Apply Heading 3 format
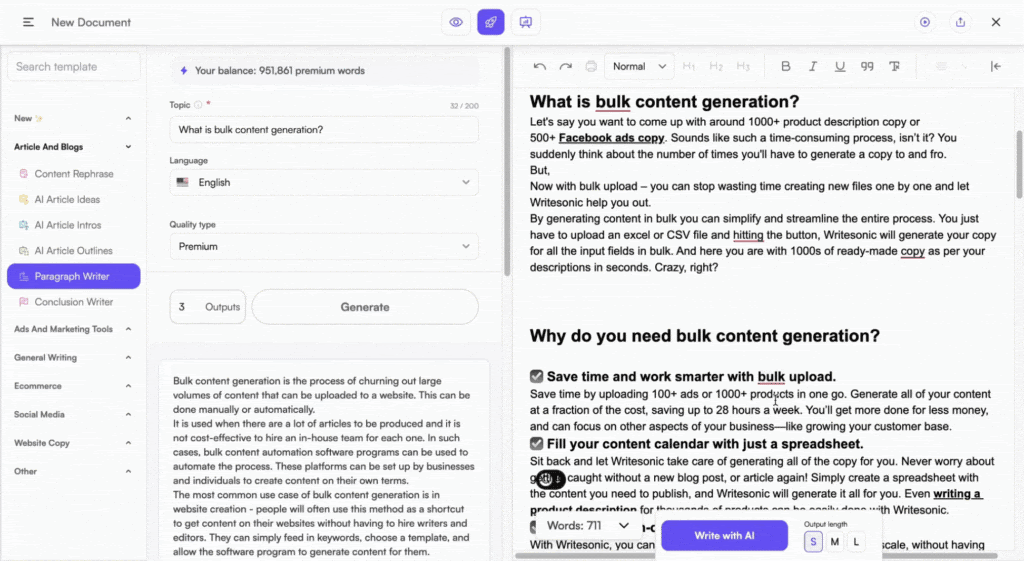 (x=743, y=67)
